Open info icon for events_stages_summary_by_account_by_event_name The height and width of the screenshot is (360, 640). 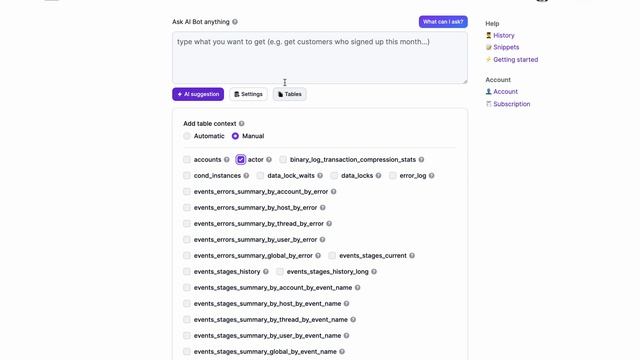point(358,288)
